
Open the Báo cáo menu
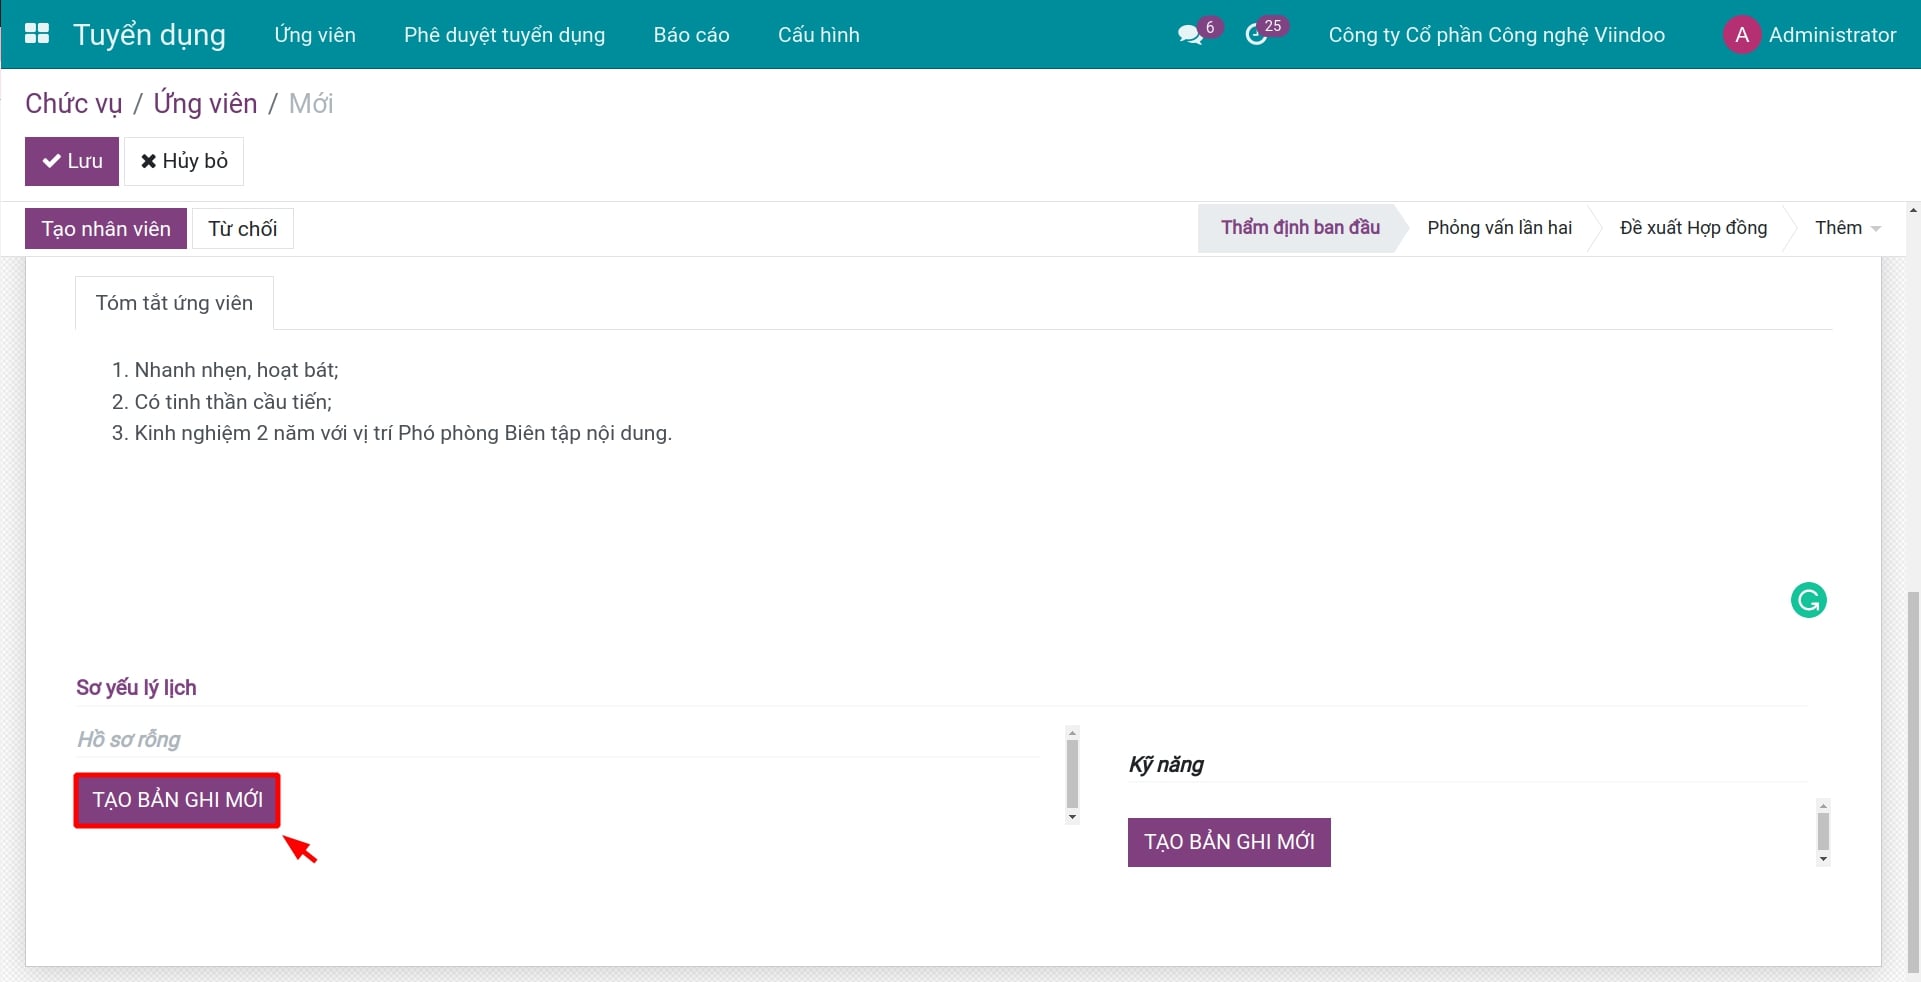(691, 35)
